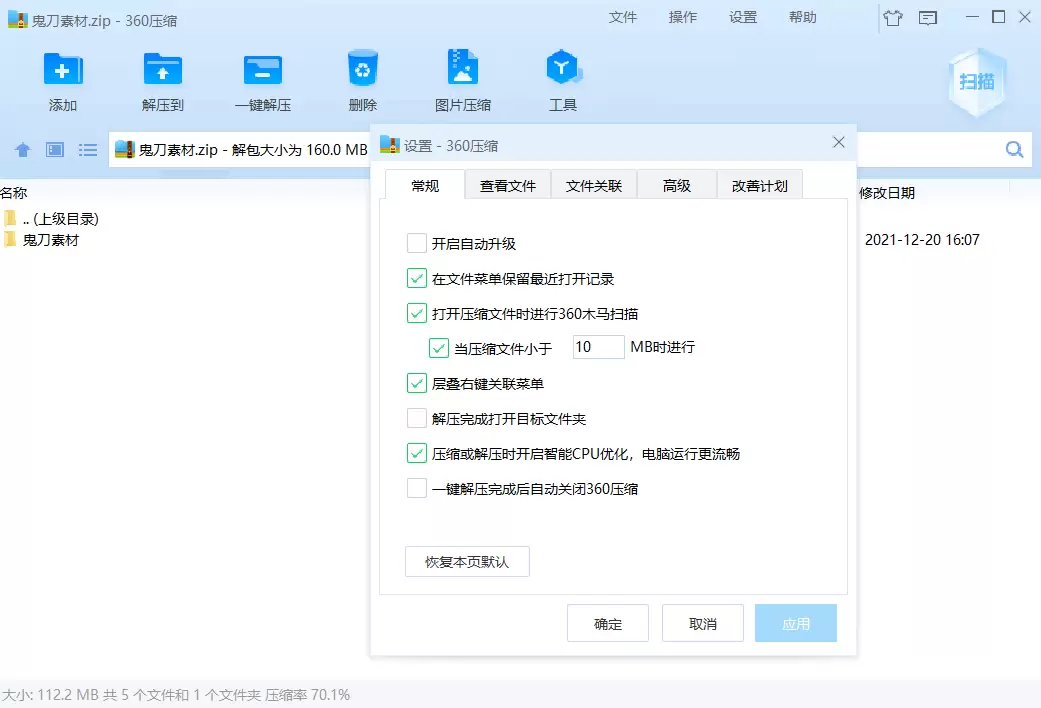This screenshot has width=1041, height=708.
Task: Uncheck 层叠右键关联菜单 option
Action: [x=417, y=383]
